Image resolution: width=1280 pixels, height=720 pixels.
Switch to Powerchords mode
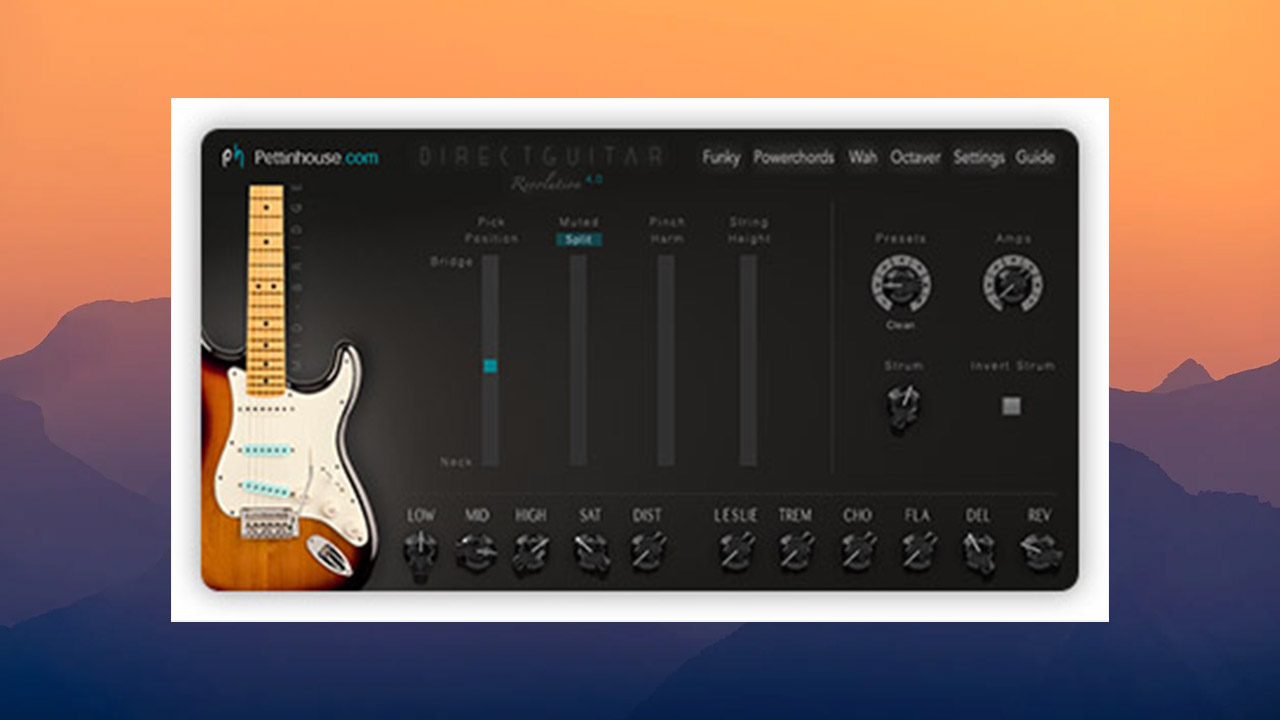(x=794, y=158)
